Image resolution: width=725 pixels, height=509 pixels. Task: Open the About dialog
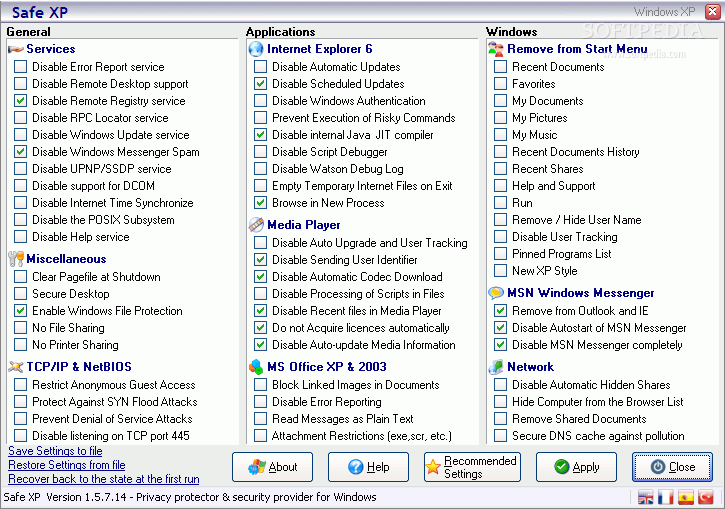pyautogui.click(x=272, y=467)
